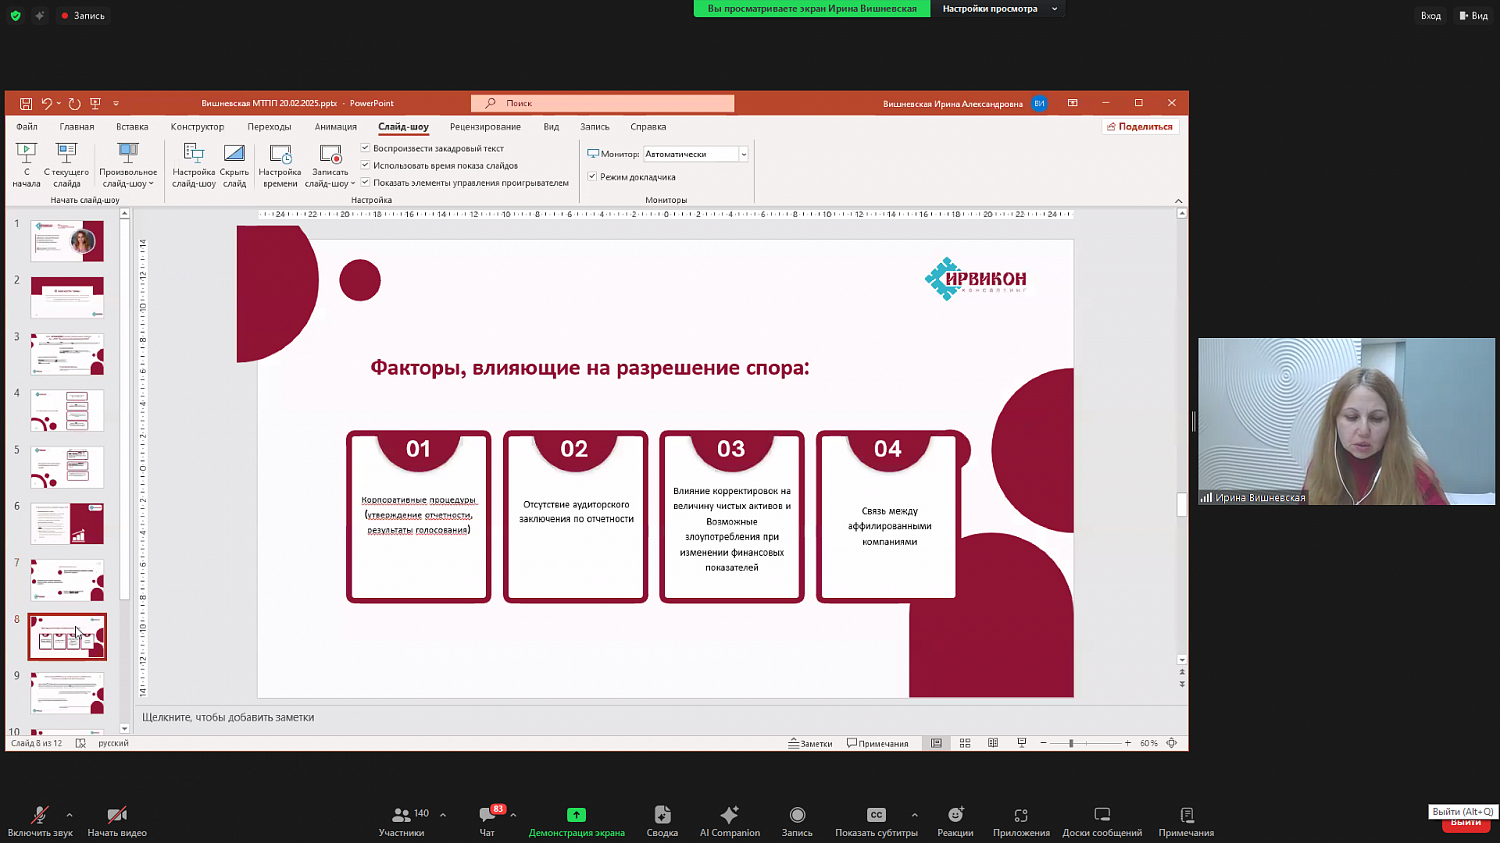The width and height of the screenshot is (1500, 843).
Task: Open Zoom Whiteboards icon
Action: point(1102,816)
